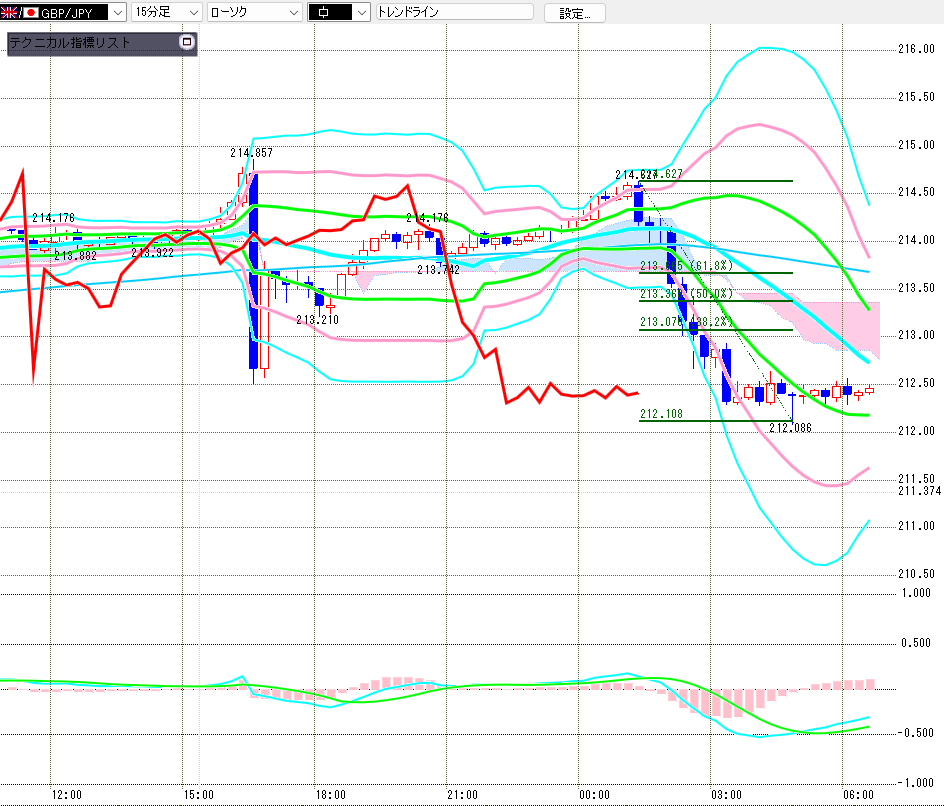Click the 212.086 low price label
The image size is (944, 806).
point(790,427)
